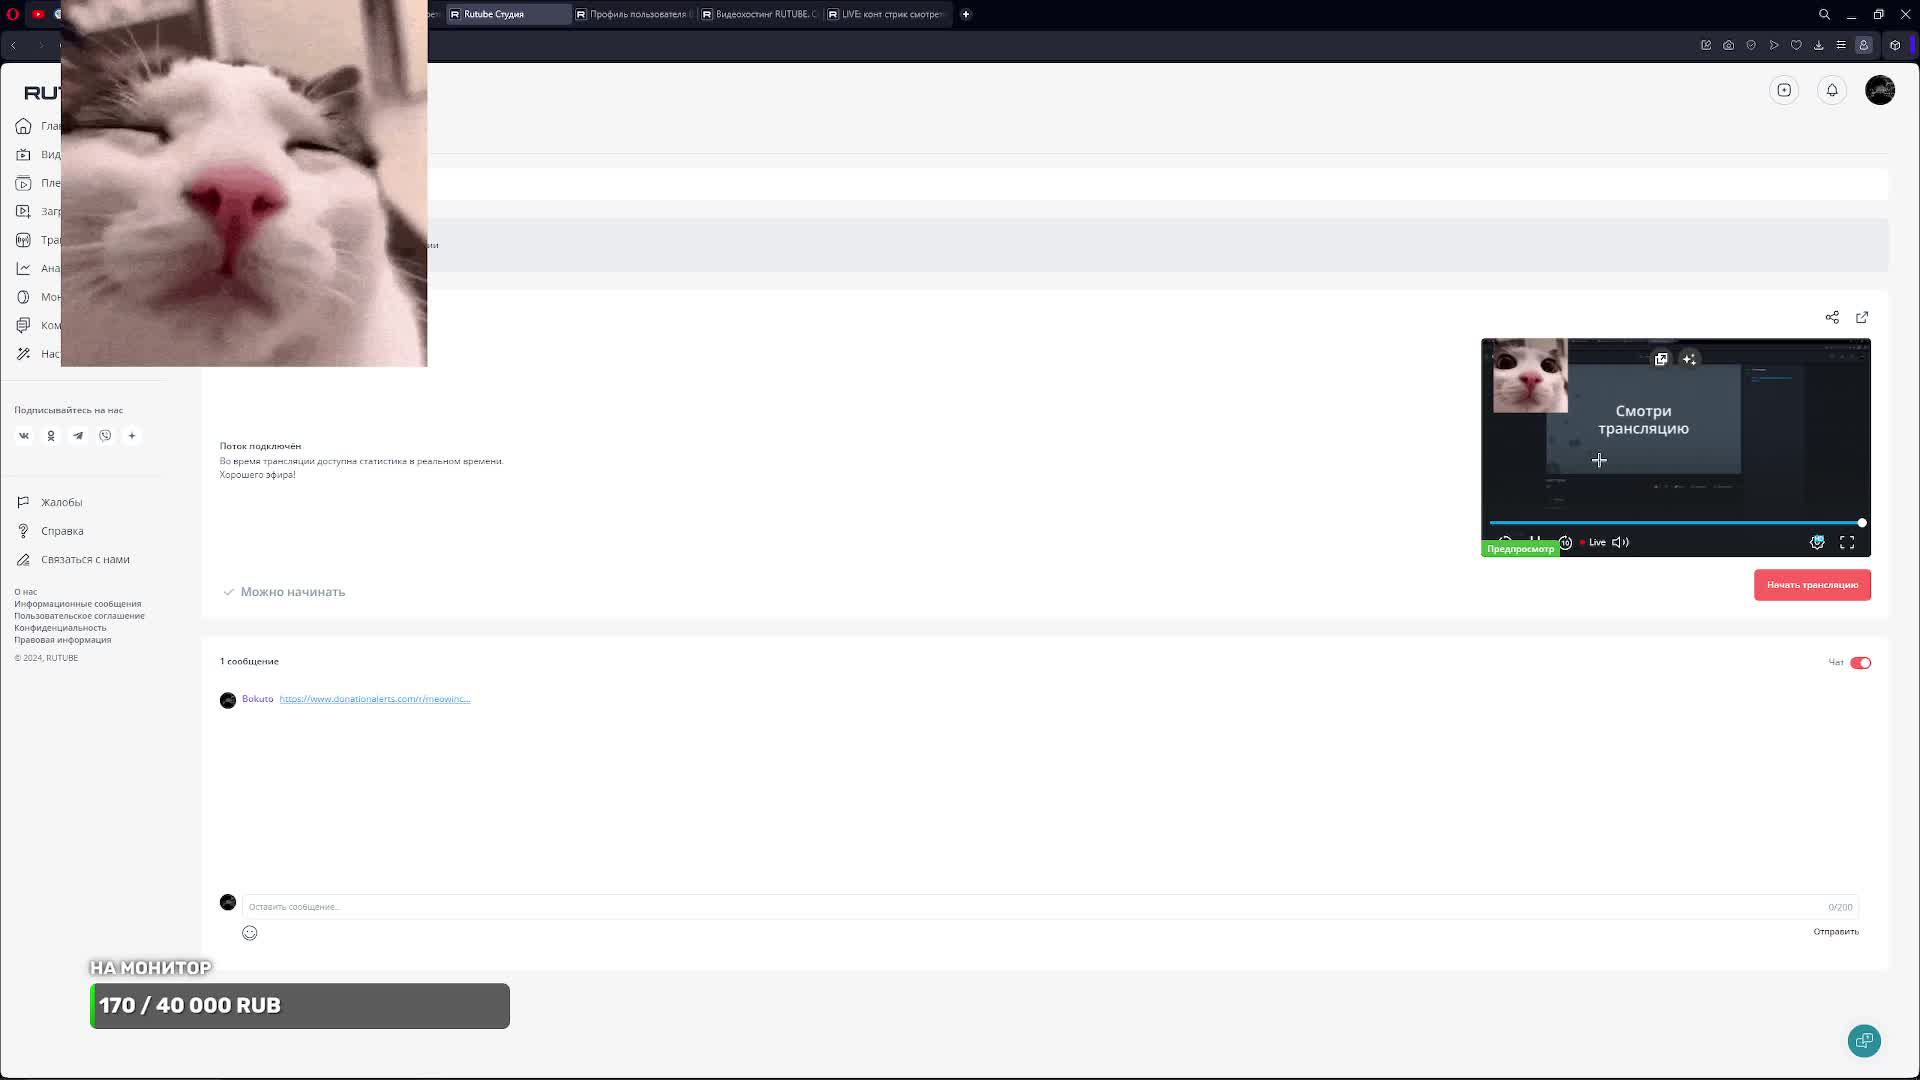
Task: Enter fullscreen on the preview player
Action: tap(1847, 542)
